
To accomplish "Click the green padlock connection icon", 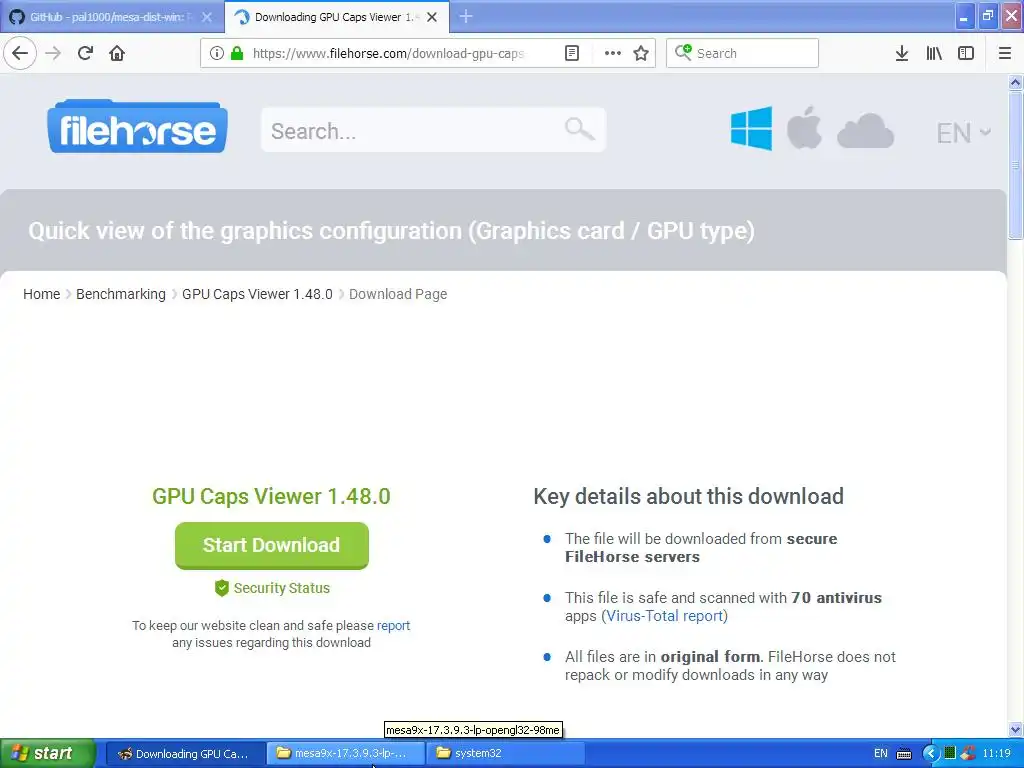I will coord(237,53).
